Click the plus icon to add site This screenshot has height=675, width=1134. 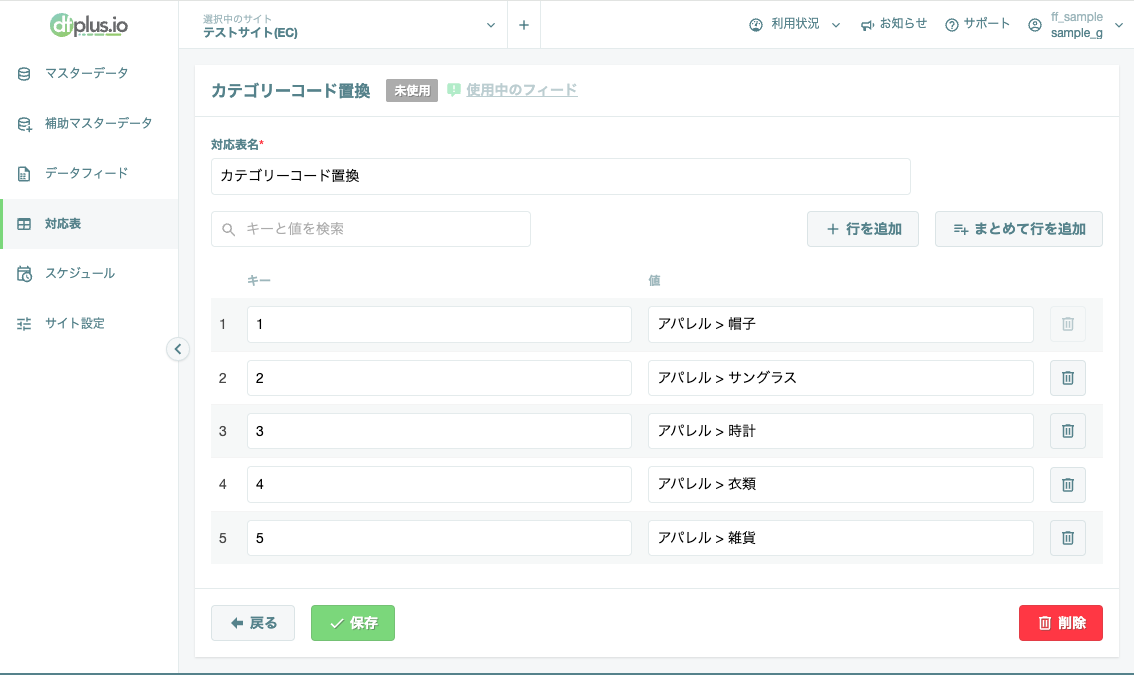click(x=524, y=25)
